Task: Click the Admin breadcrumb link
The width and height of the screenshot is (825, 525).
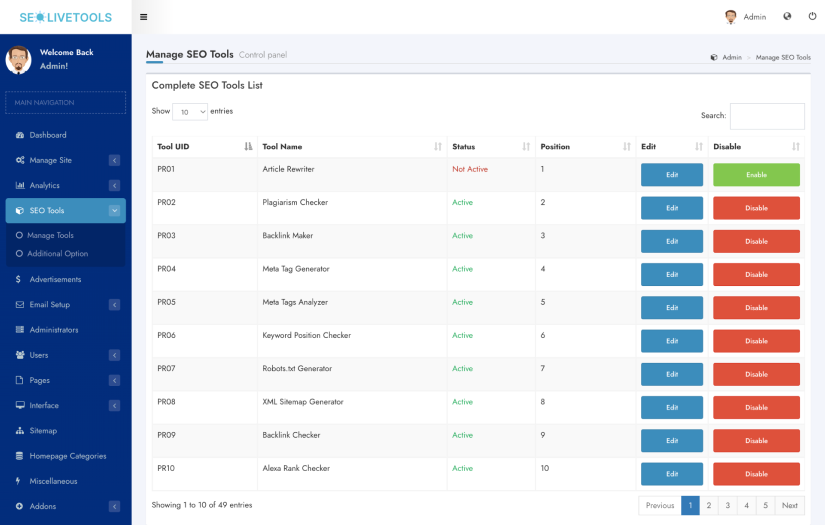Action: tap(731, 57)
